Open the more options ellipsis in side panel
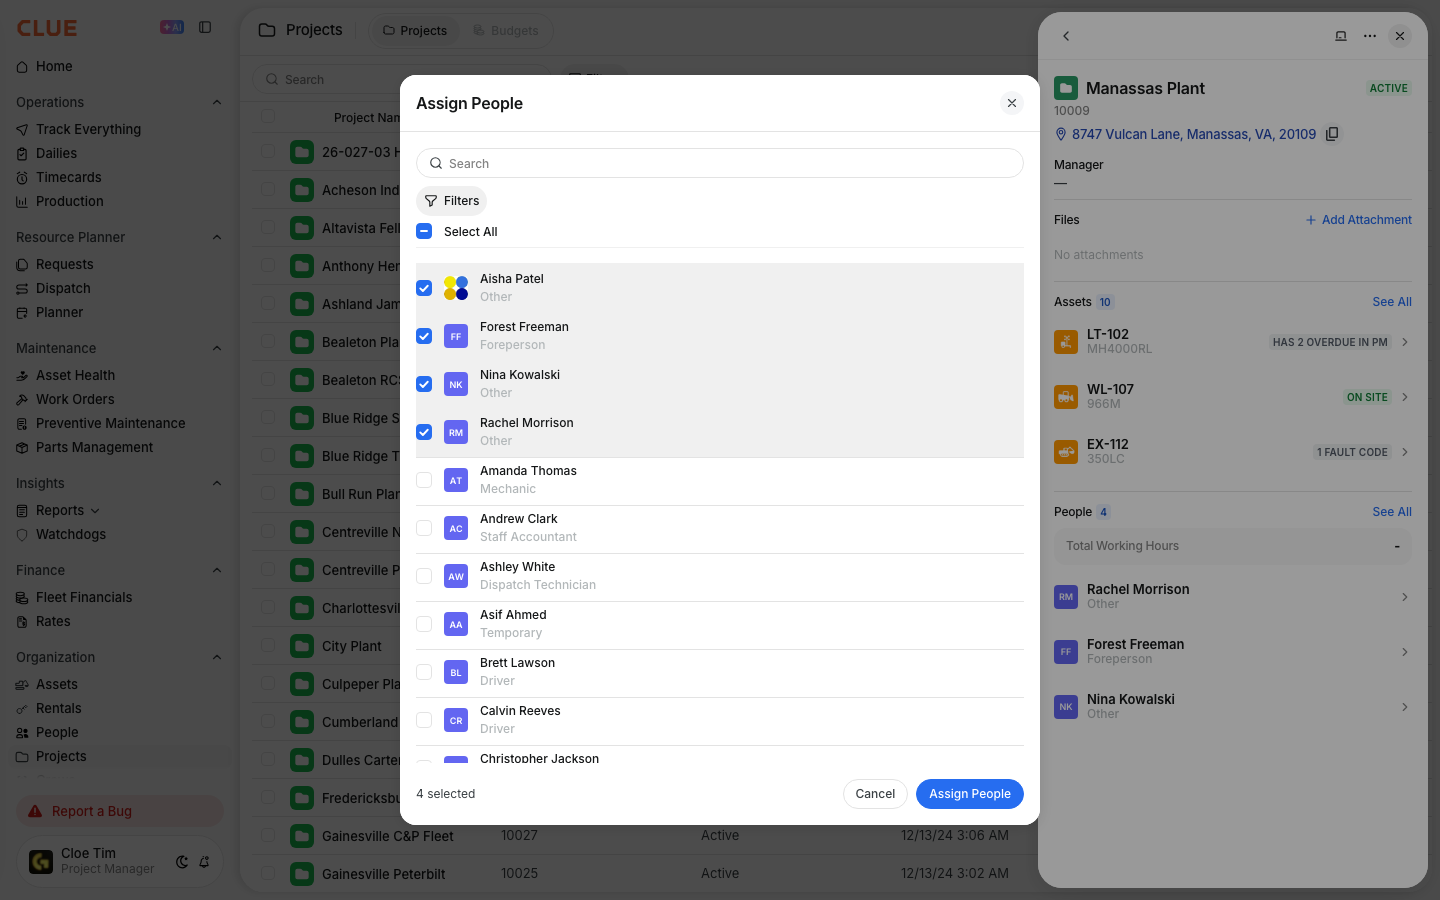 pos(1370,36)
